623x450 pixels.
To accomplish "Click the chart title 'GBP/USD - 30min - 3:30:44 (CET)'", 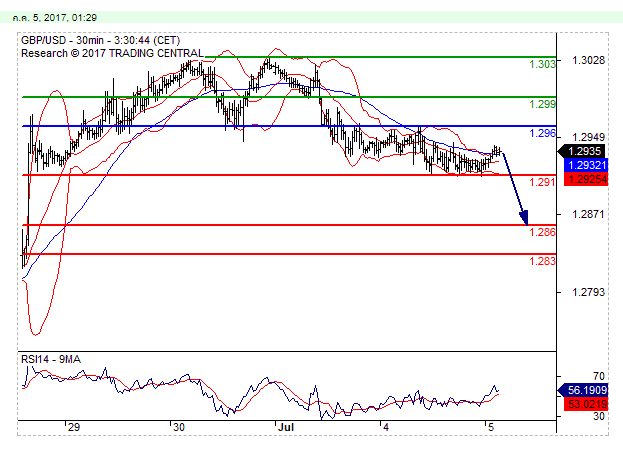I will point(101,40).
